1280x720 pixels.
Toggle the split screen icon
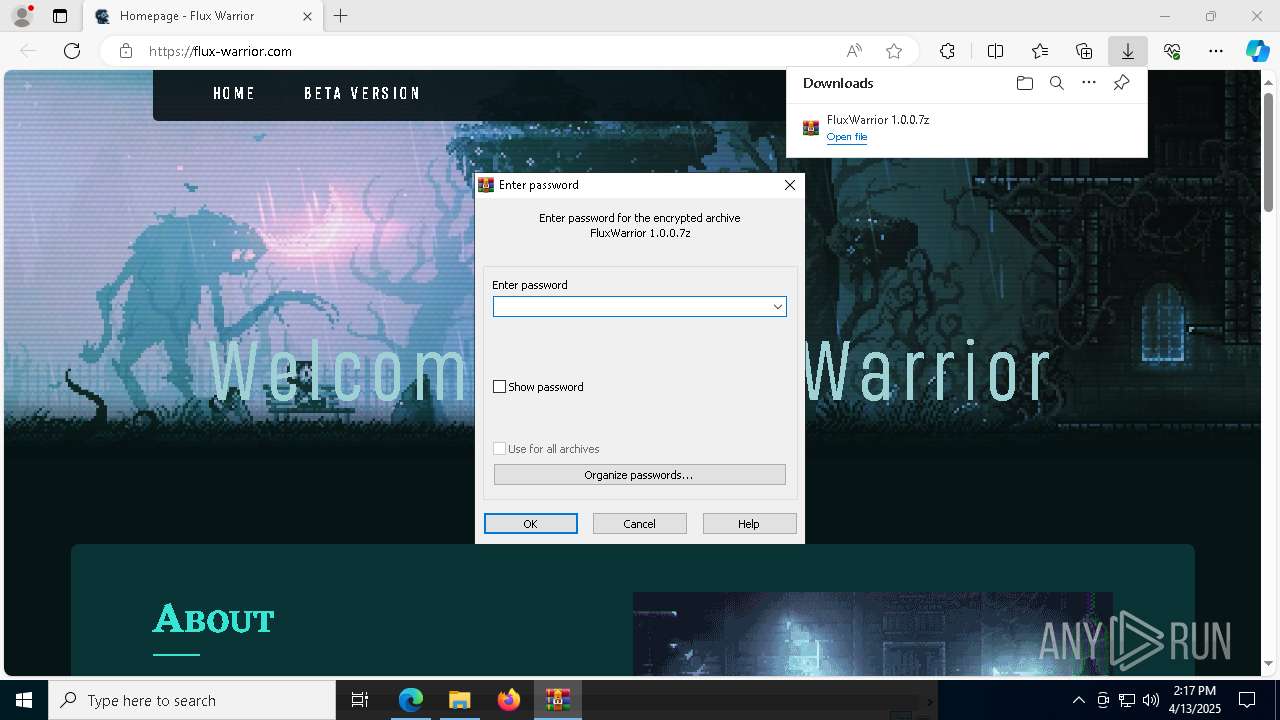(995, 51)
